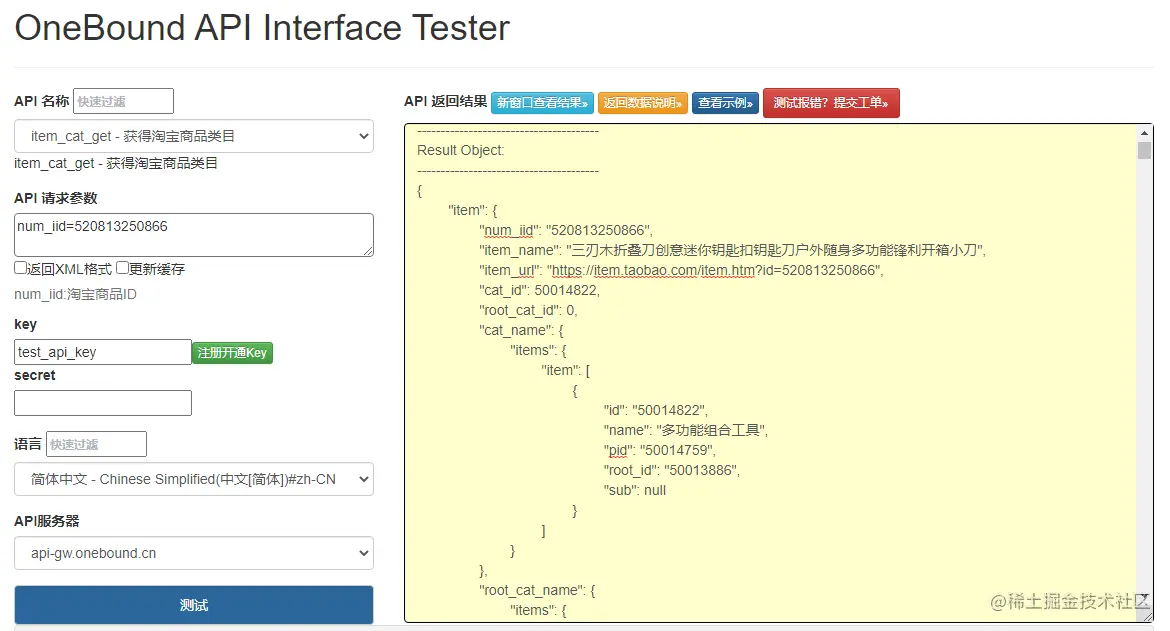
Task: Click the empty secret input field
Action: pos(103,403)
